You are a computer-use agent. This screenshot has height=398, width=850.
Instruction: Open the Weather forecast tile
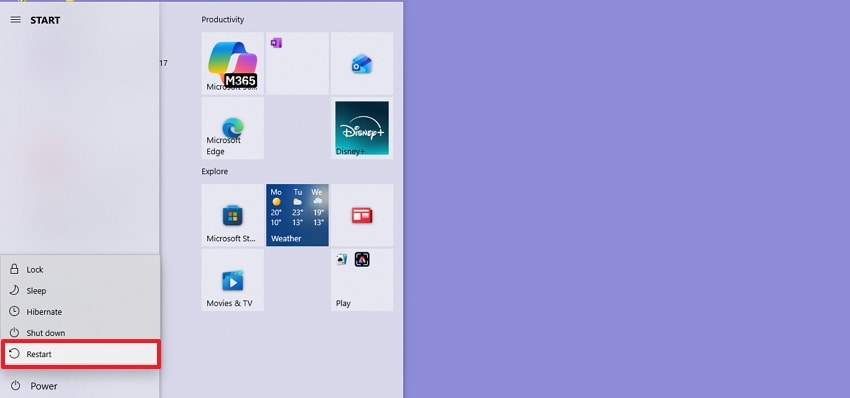(297, 215)
